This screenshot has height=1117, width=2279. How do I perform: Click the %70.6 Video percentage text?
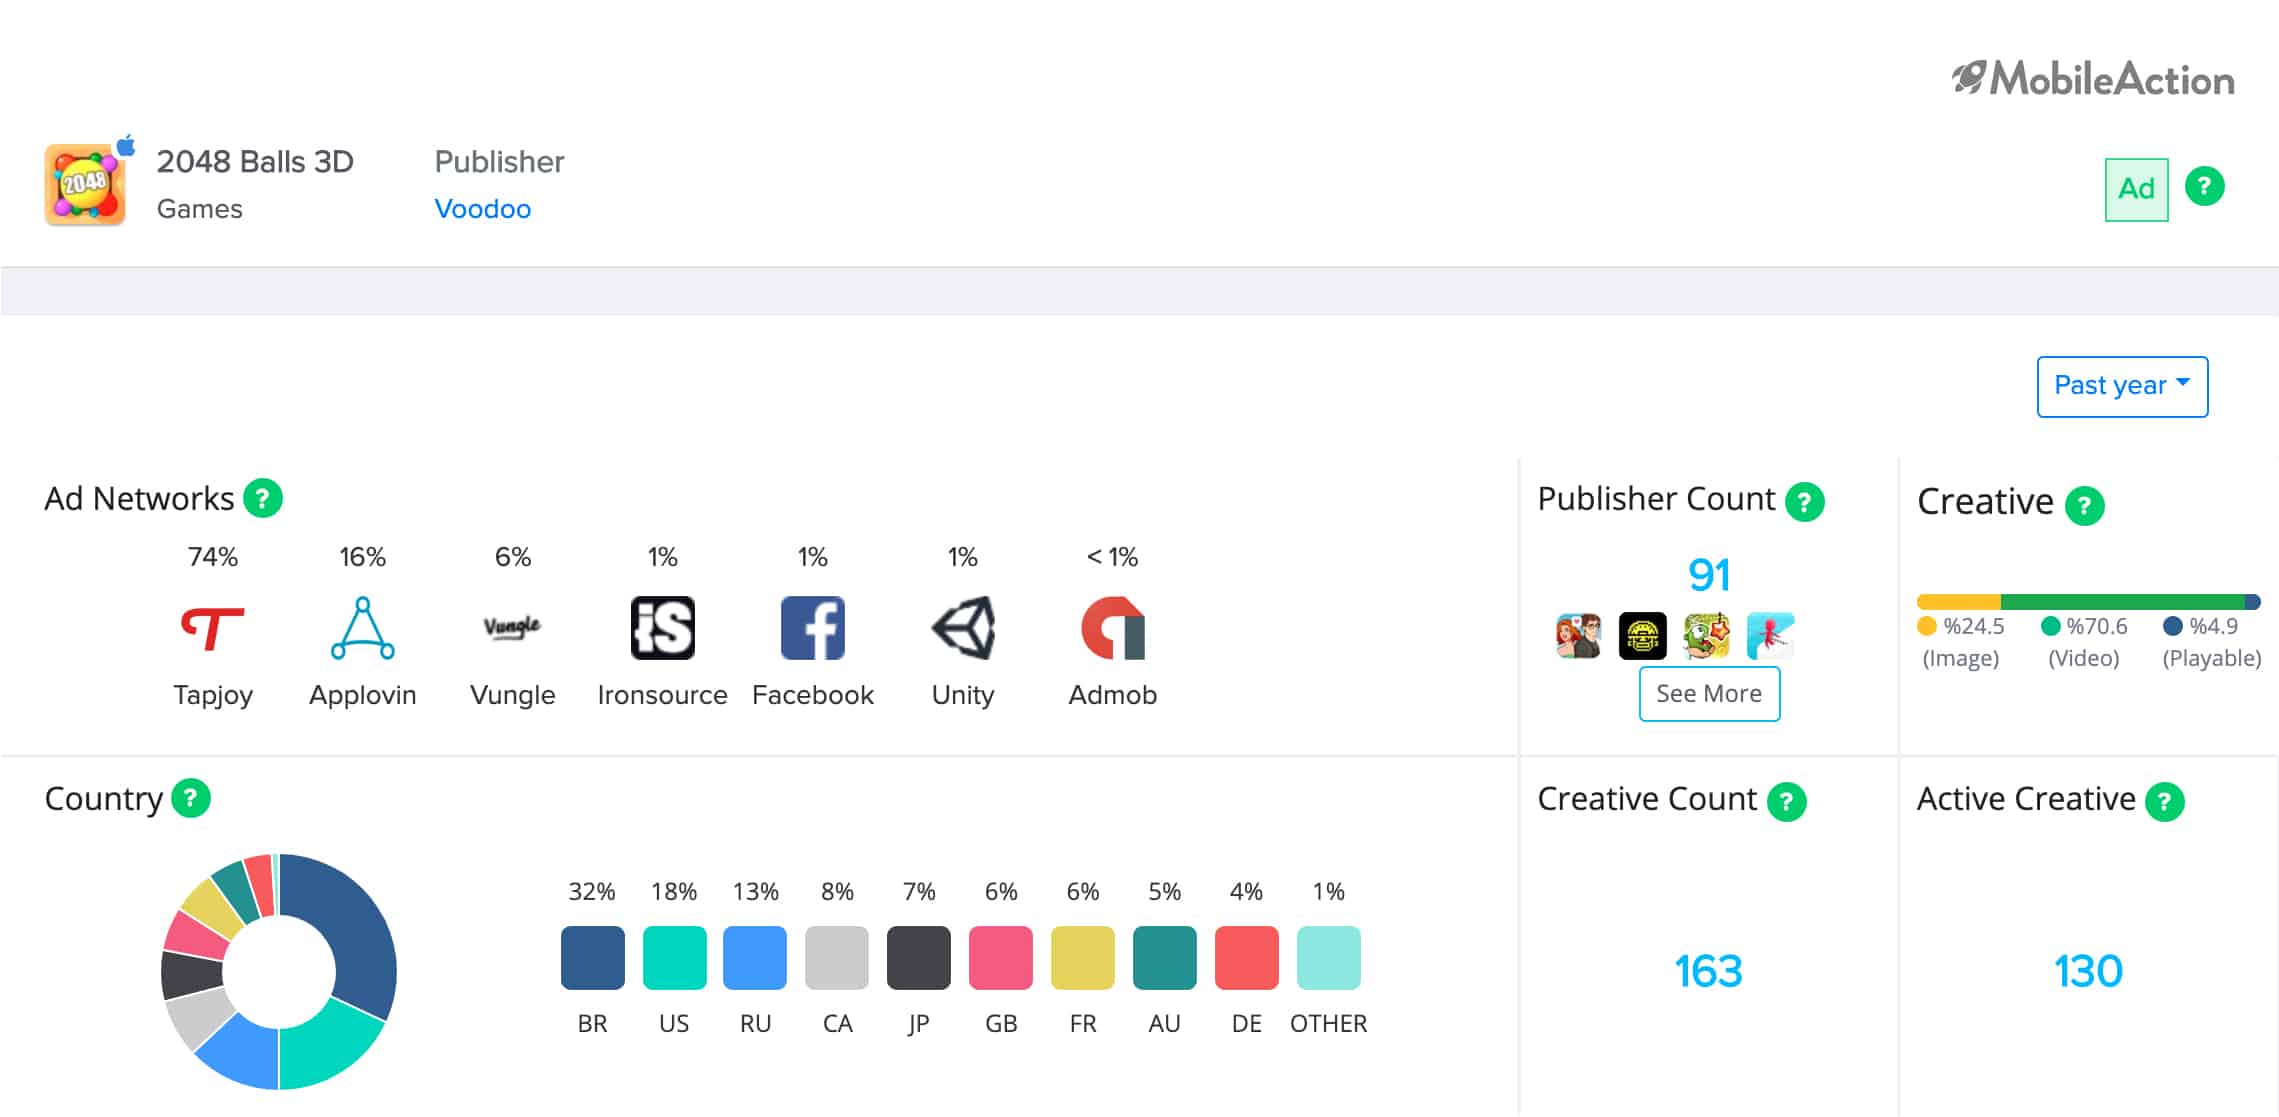tap(2097, 626)
